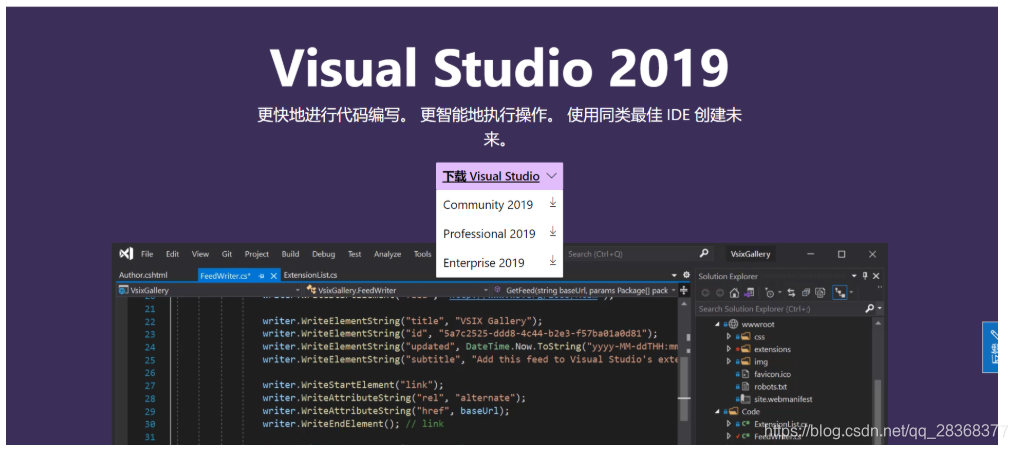Open search options dropdown in Solution Explorer
The width and height of the screenshot is (1018, 450).
[x=880, y=308]
